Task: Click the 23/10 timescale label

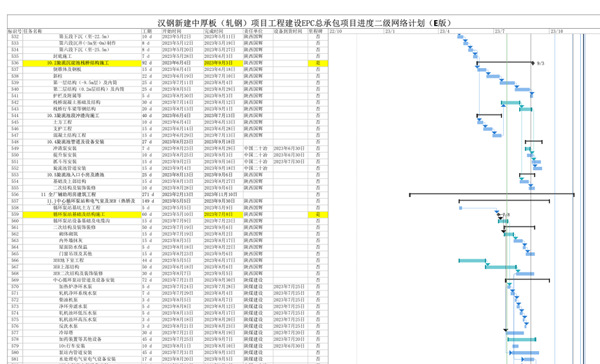Action: pyautogui.click(x=557, y=31)
